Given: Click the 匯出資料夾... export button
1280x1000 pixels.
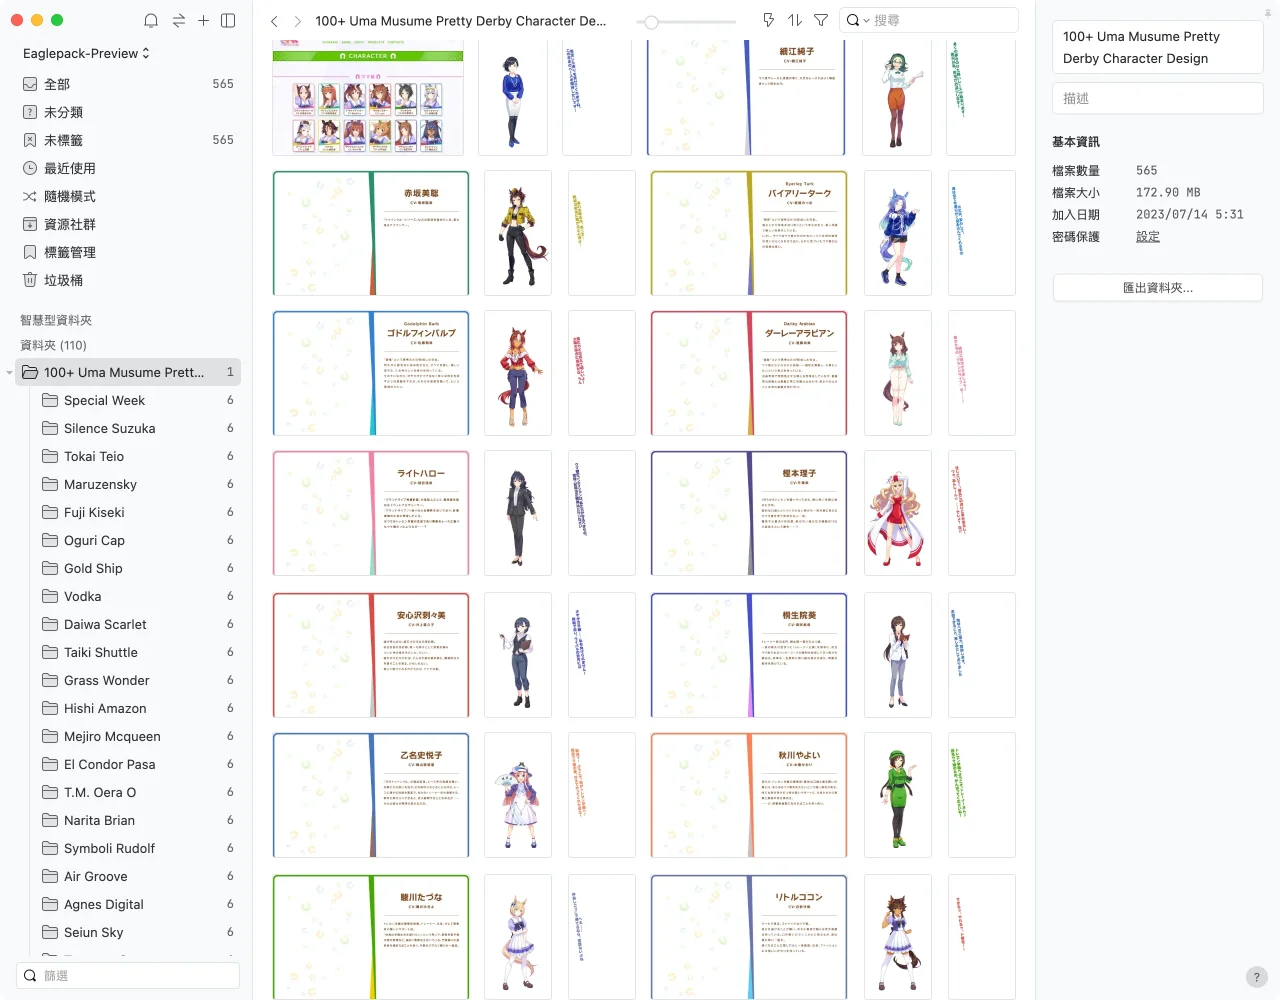Looking at the screenshot, I should click(x=1157, y=287).
